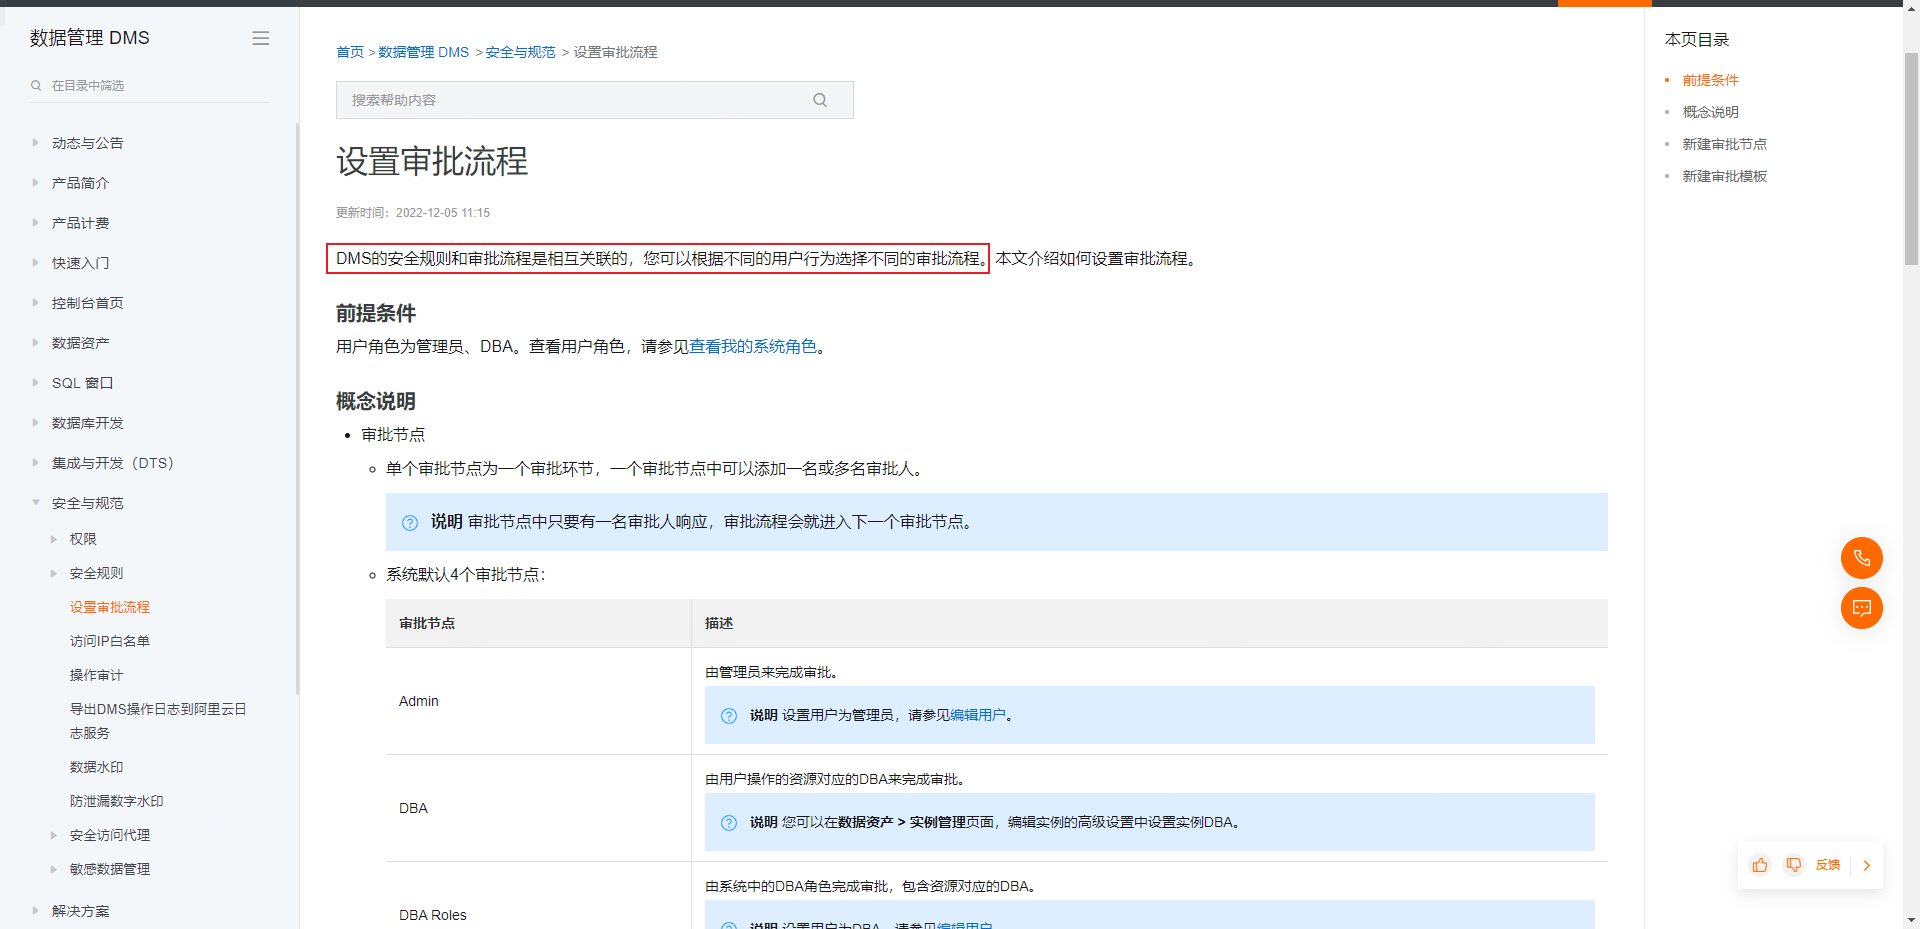Click the 反馈 feedback button

[x=1828, y=865]
